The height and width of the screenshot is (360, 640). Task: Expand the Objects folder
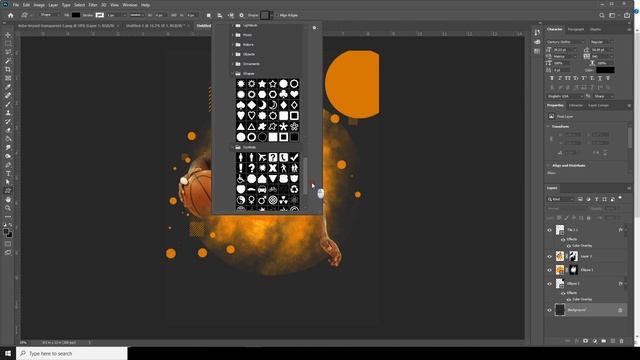coord(233,54)
